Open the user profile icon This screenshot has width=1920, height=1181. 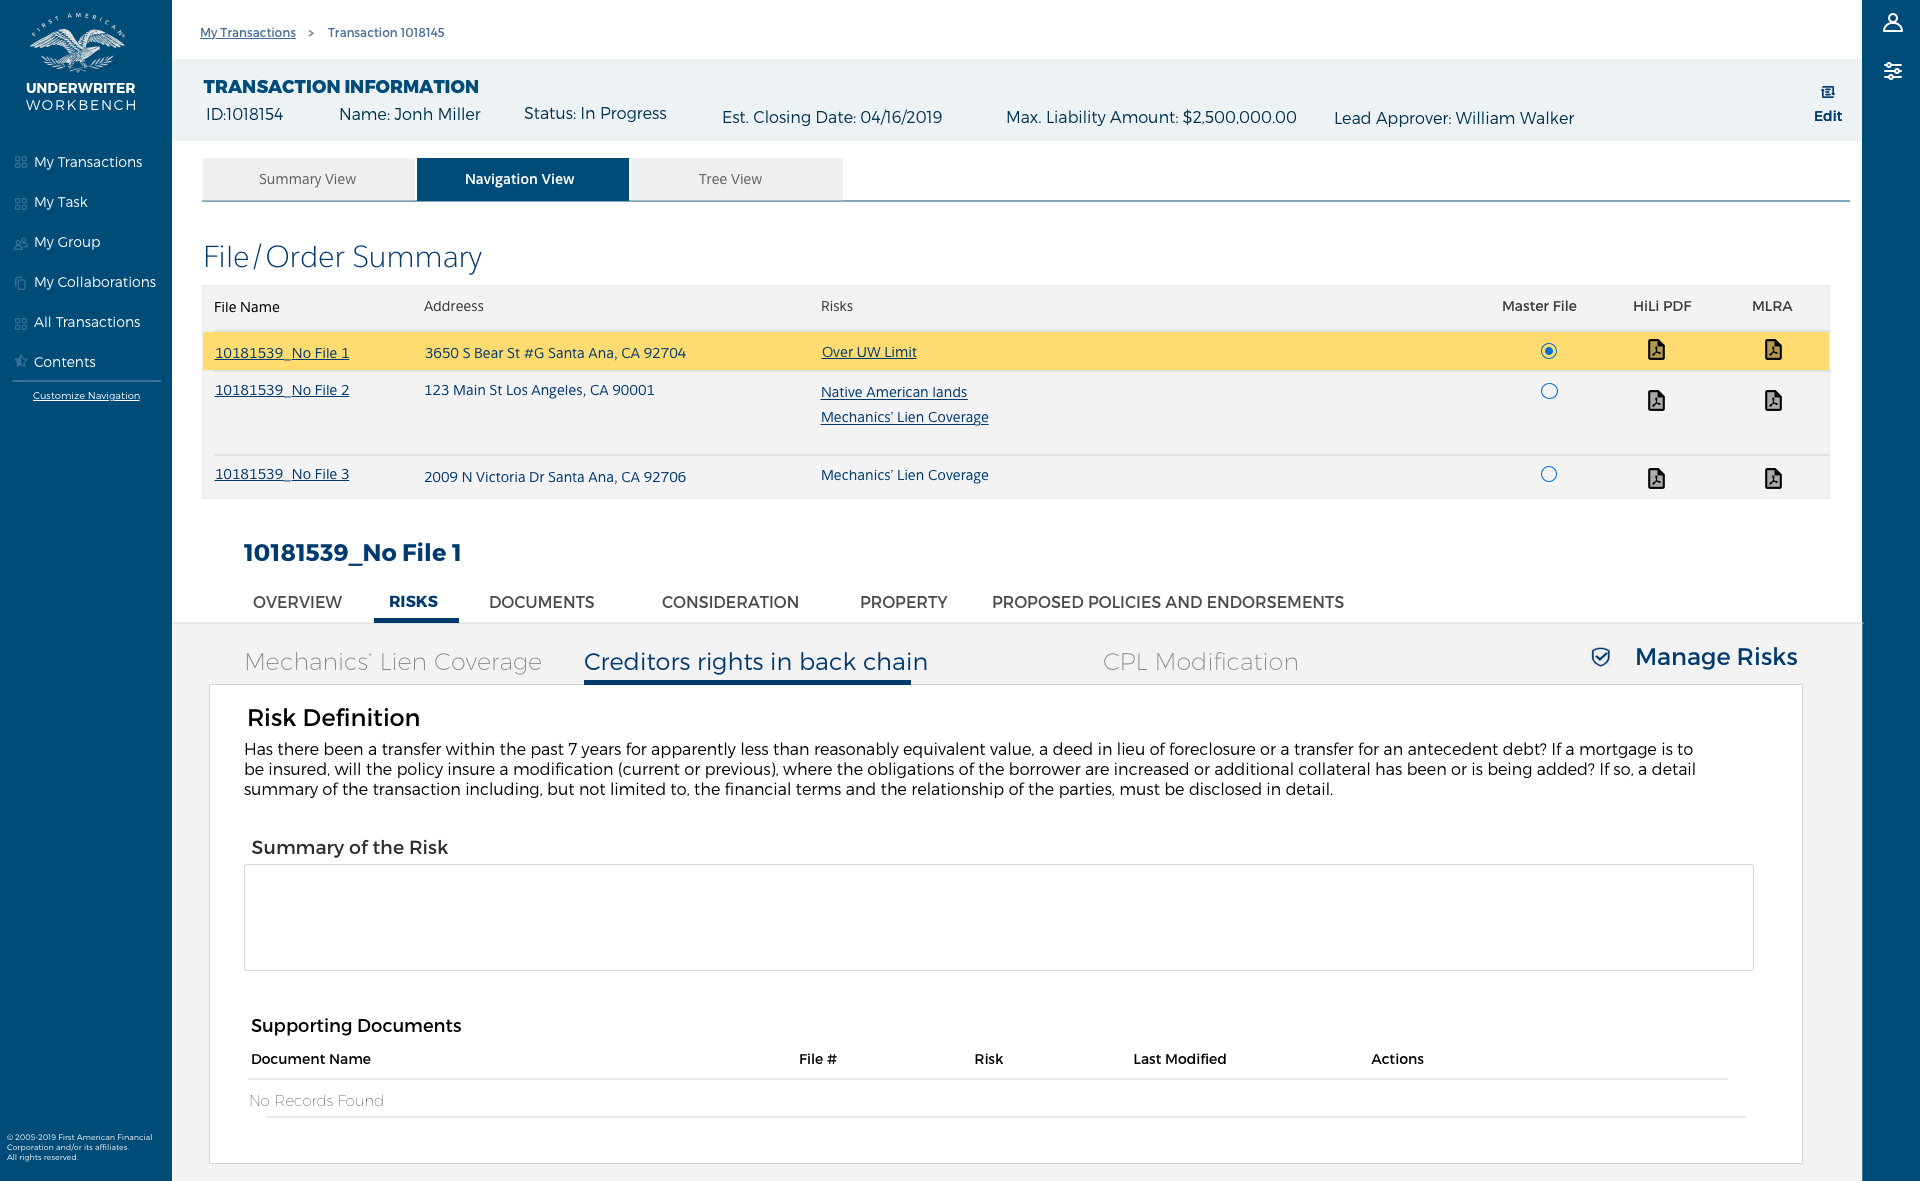coord(1892,23)
